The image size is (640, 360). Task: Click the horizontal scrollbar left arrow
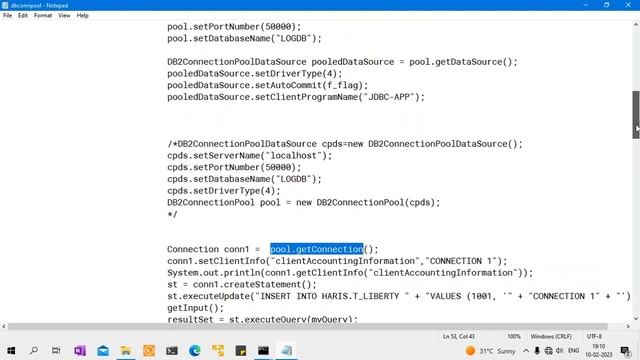[4, 327]
